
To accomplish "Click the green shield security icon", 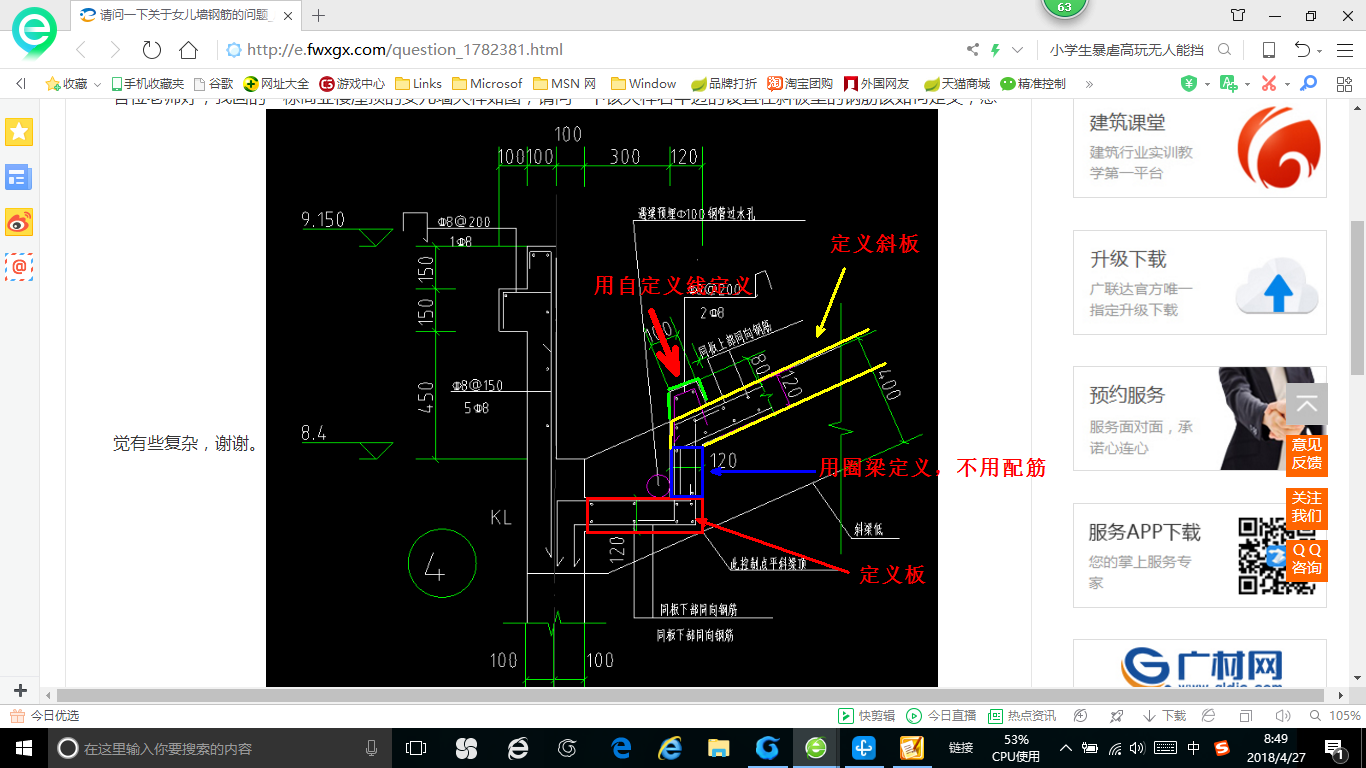I will (1189, 84).
